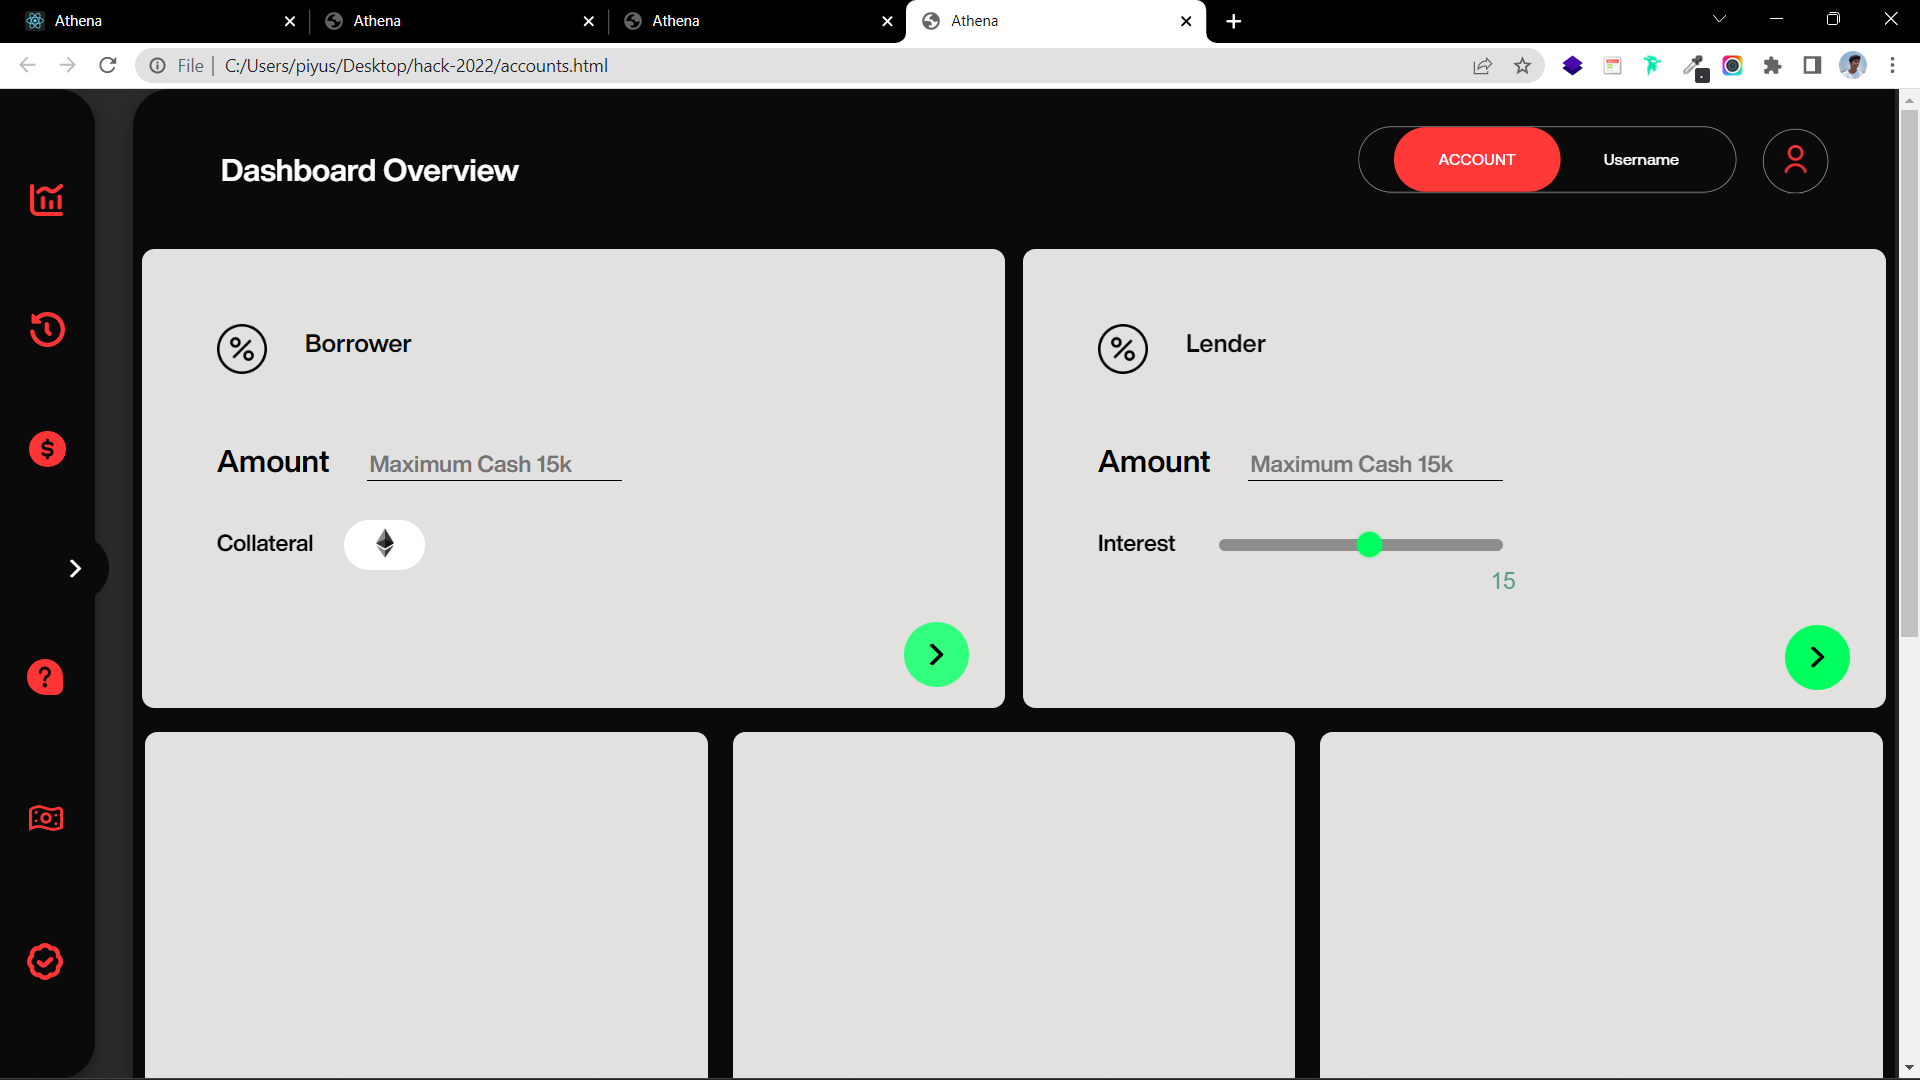Select the red dollar sign sidebar icon
Image resolution: width=1920 pixels, height=1080 pixels.
(47, 450)
